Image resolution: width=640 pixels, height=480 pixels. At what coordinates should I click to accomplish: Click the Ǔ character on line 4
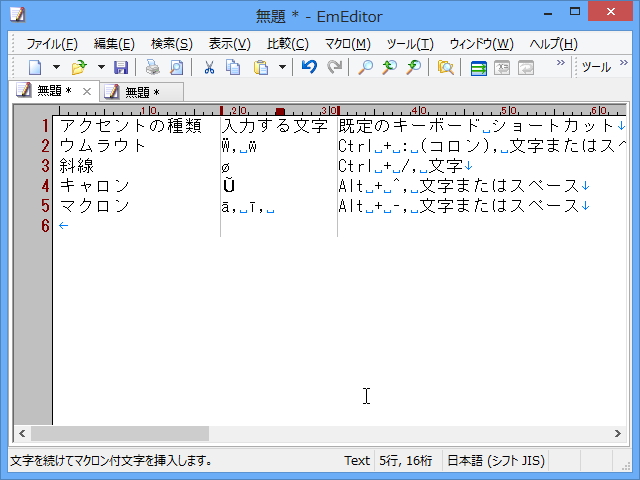[x=229, y=185]
